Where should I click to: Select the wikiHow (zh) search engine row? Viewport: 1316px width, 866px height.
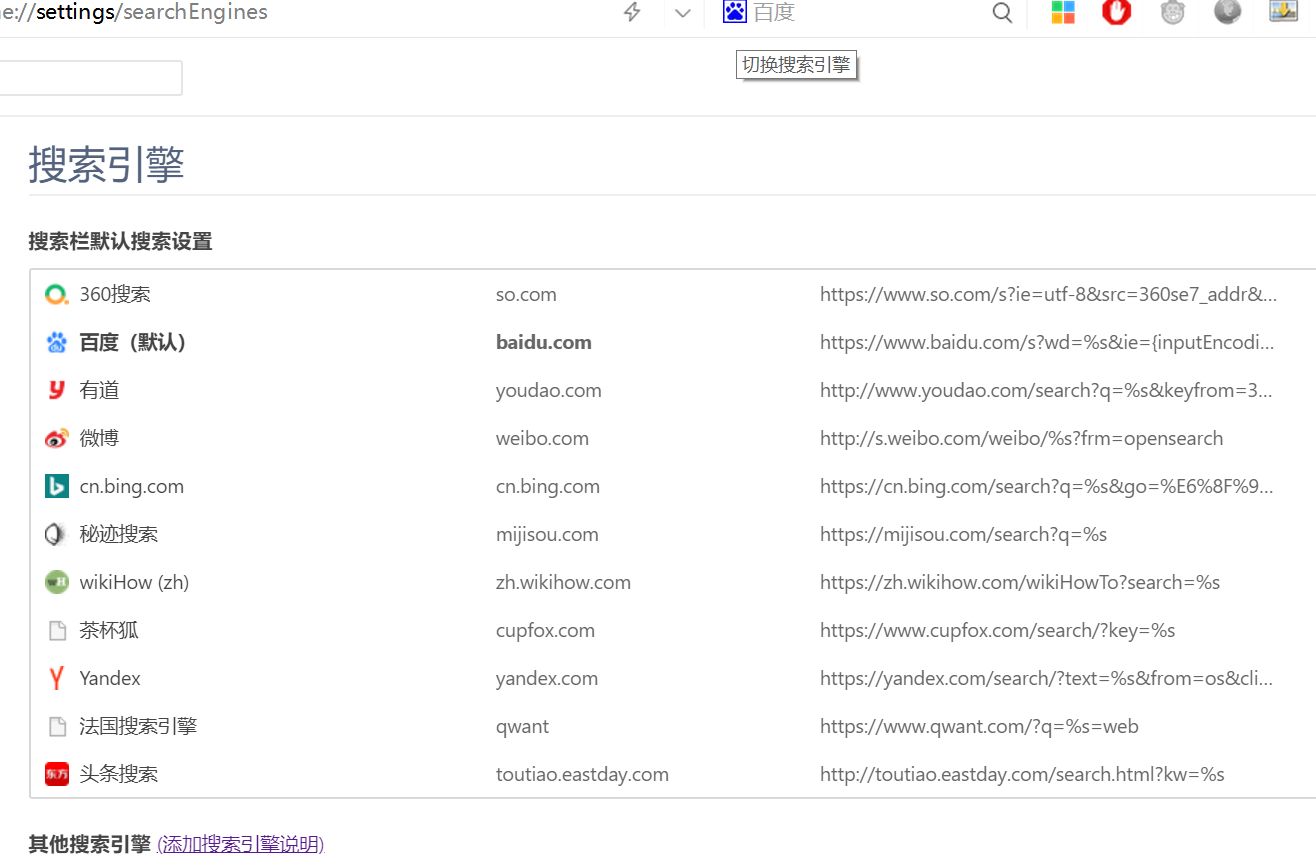click(x=134, y=583)
